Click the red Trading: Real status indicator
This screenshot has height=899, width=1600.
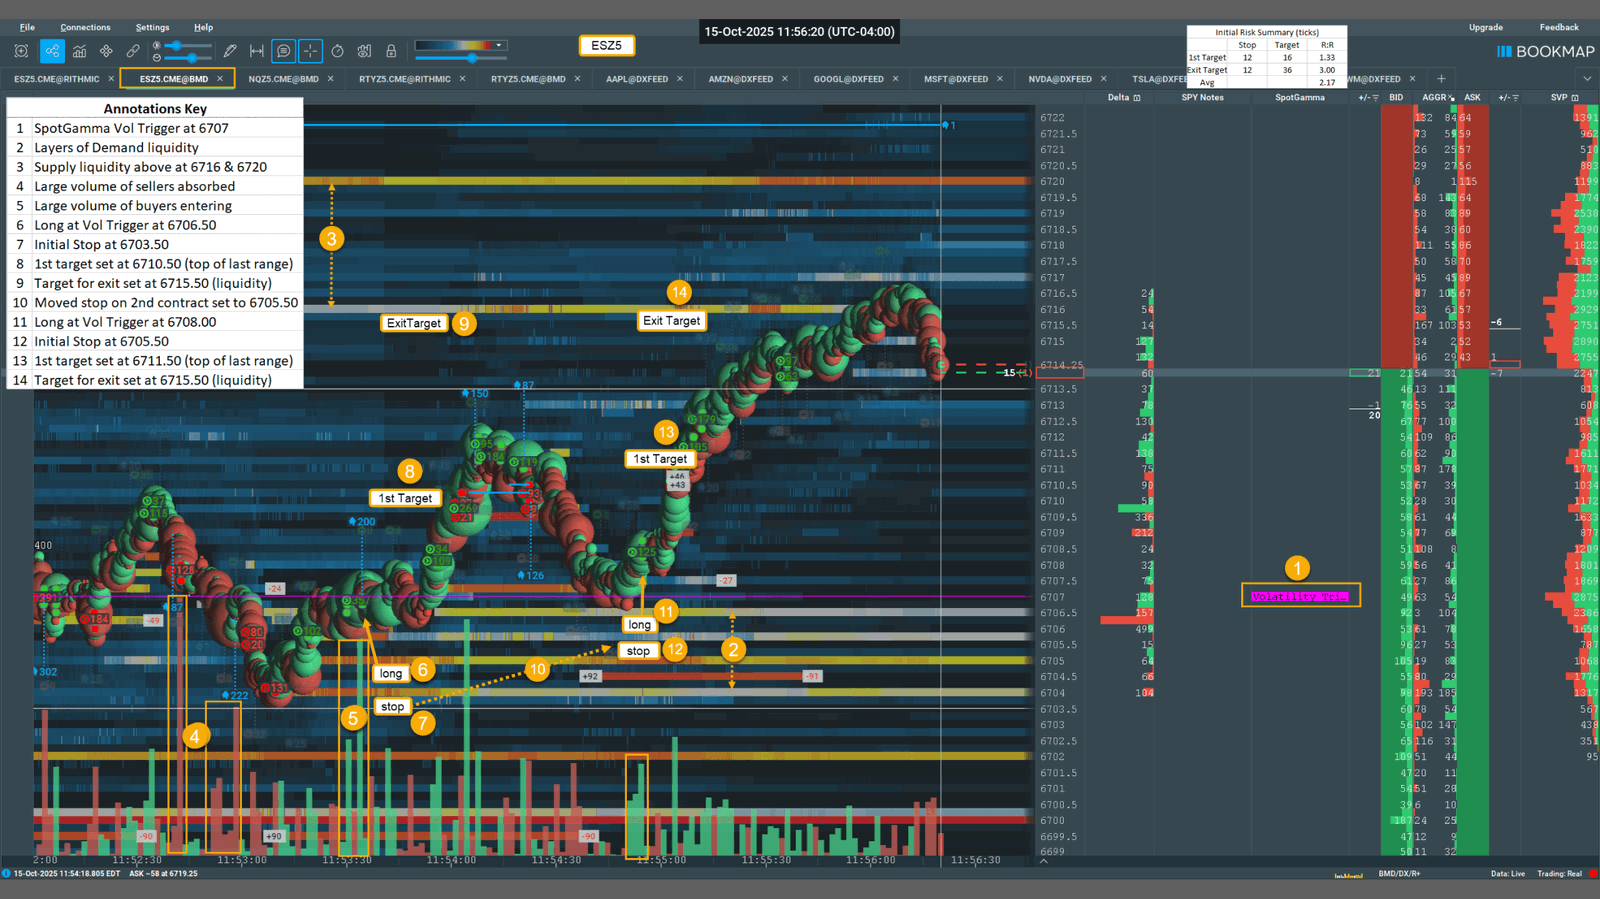(x=1593, y=874)
